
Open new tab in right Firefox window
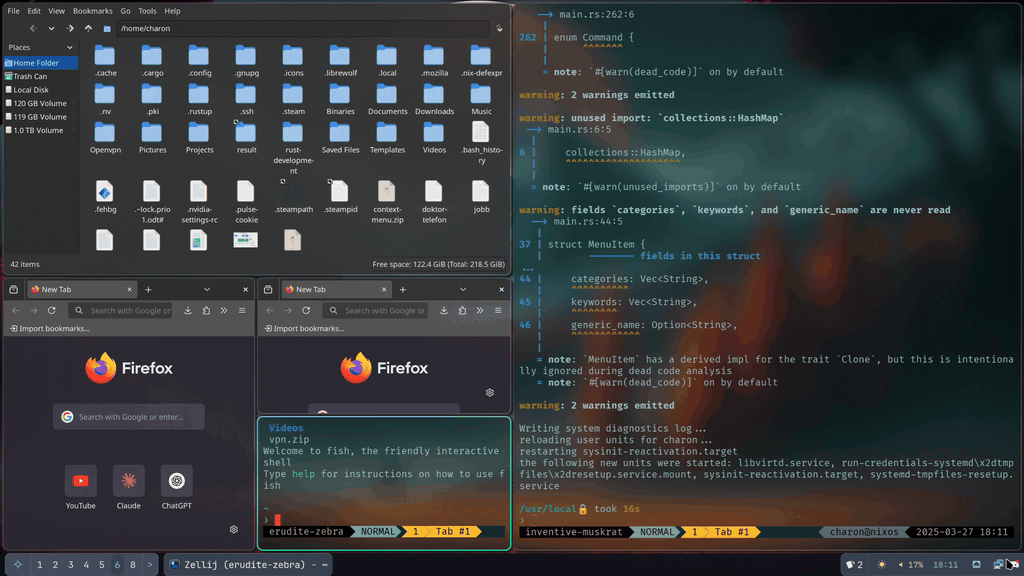(403, 290)
